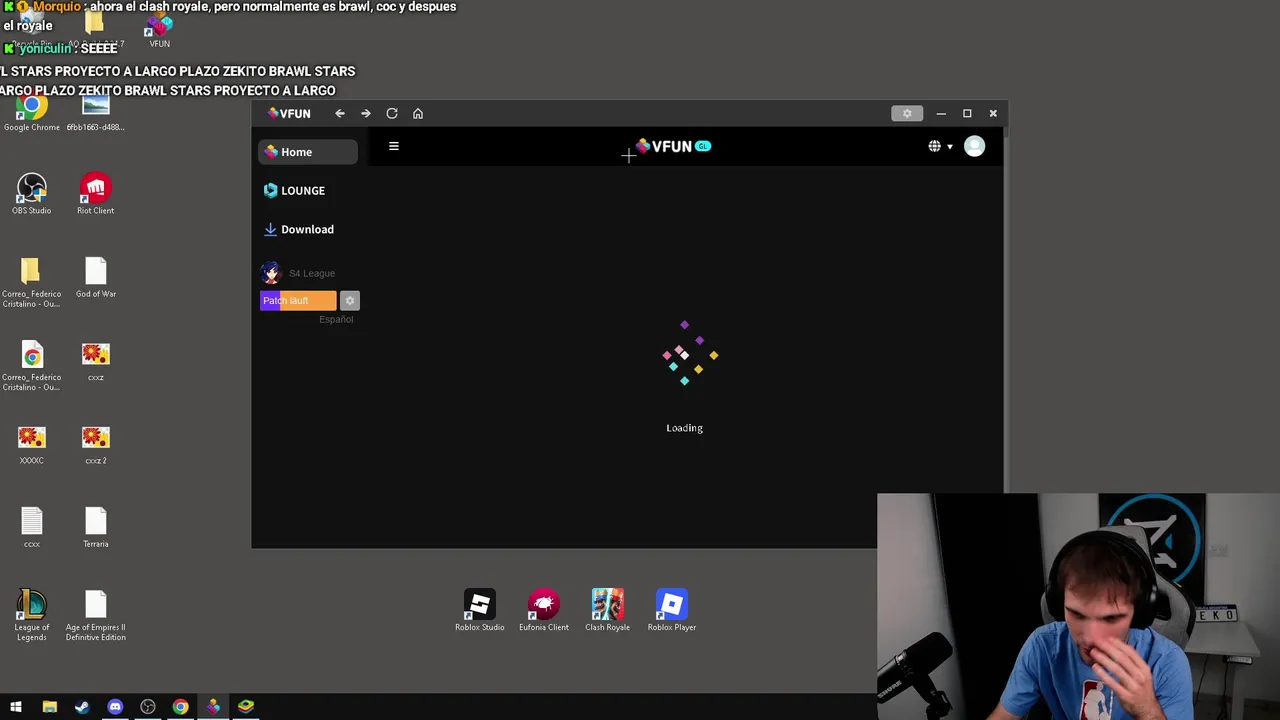The height and width of the screenshot is (720, 1280).
Task: Select the cxxz desktop icon
Action: [96, 361]
